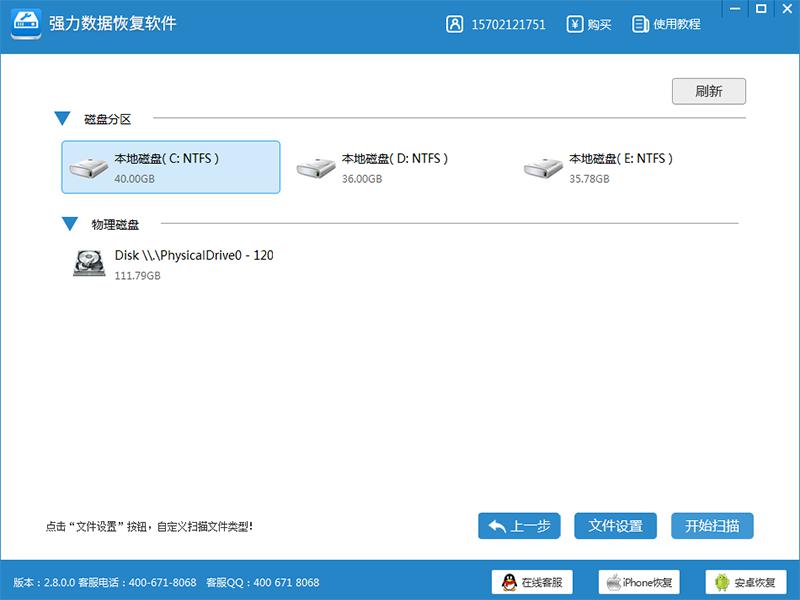
Task: Select 本地磁盘( E: NTFS ) label
Action: (x=621, y=159)
